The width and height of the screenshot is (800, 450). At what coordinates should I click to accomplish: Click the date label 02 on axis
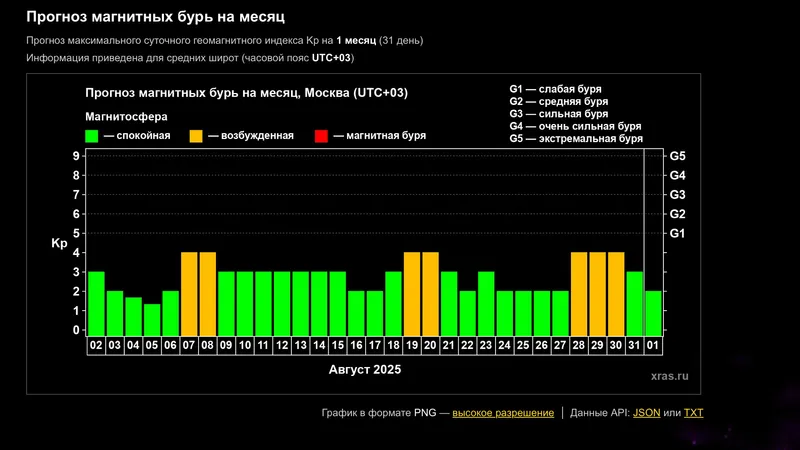pos(96,345)
